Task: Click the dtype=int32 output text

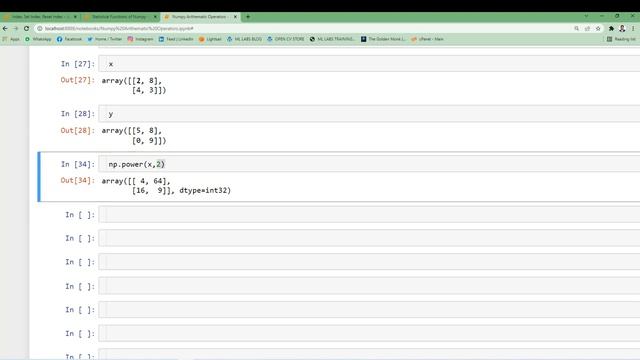Action: tap(205, 190)
